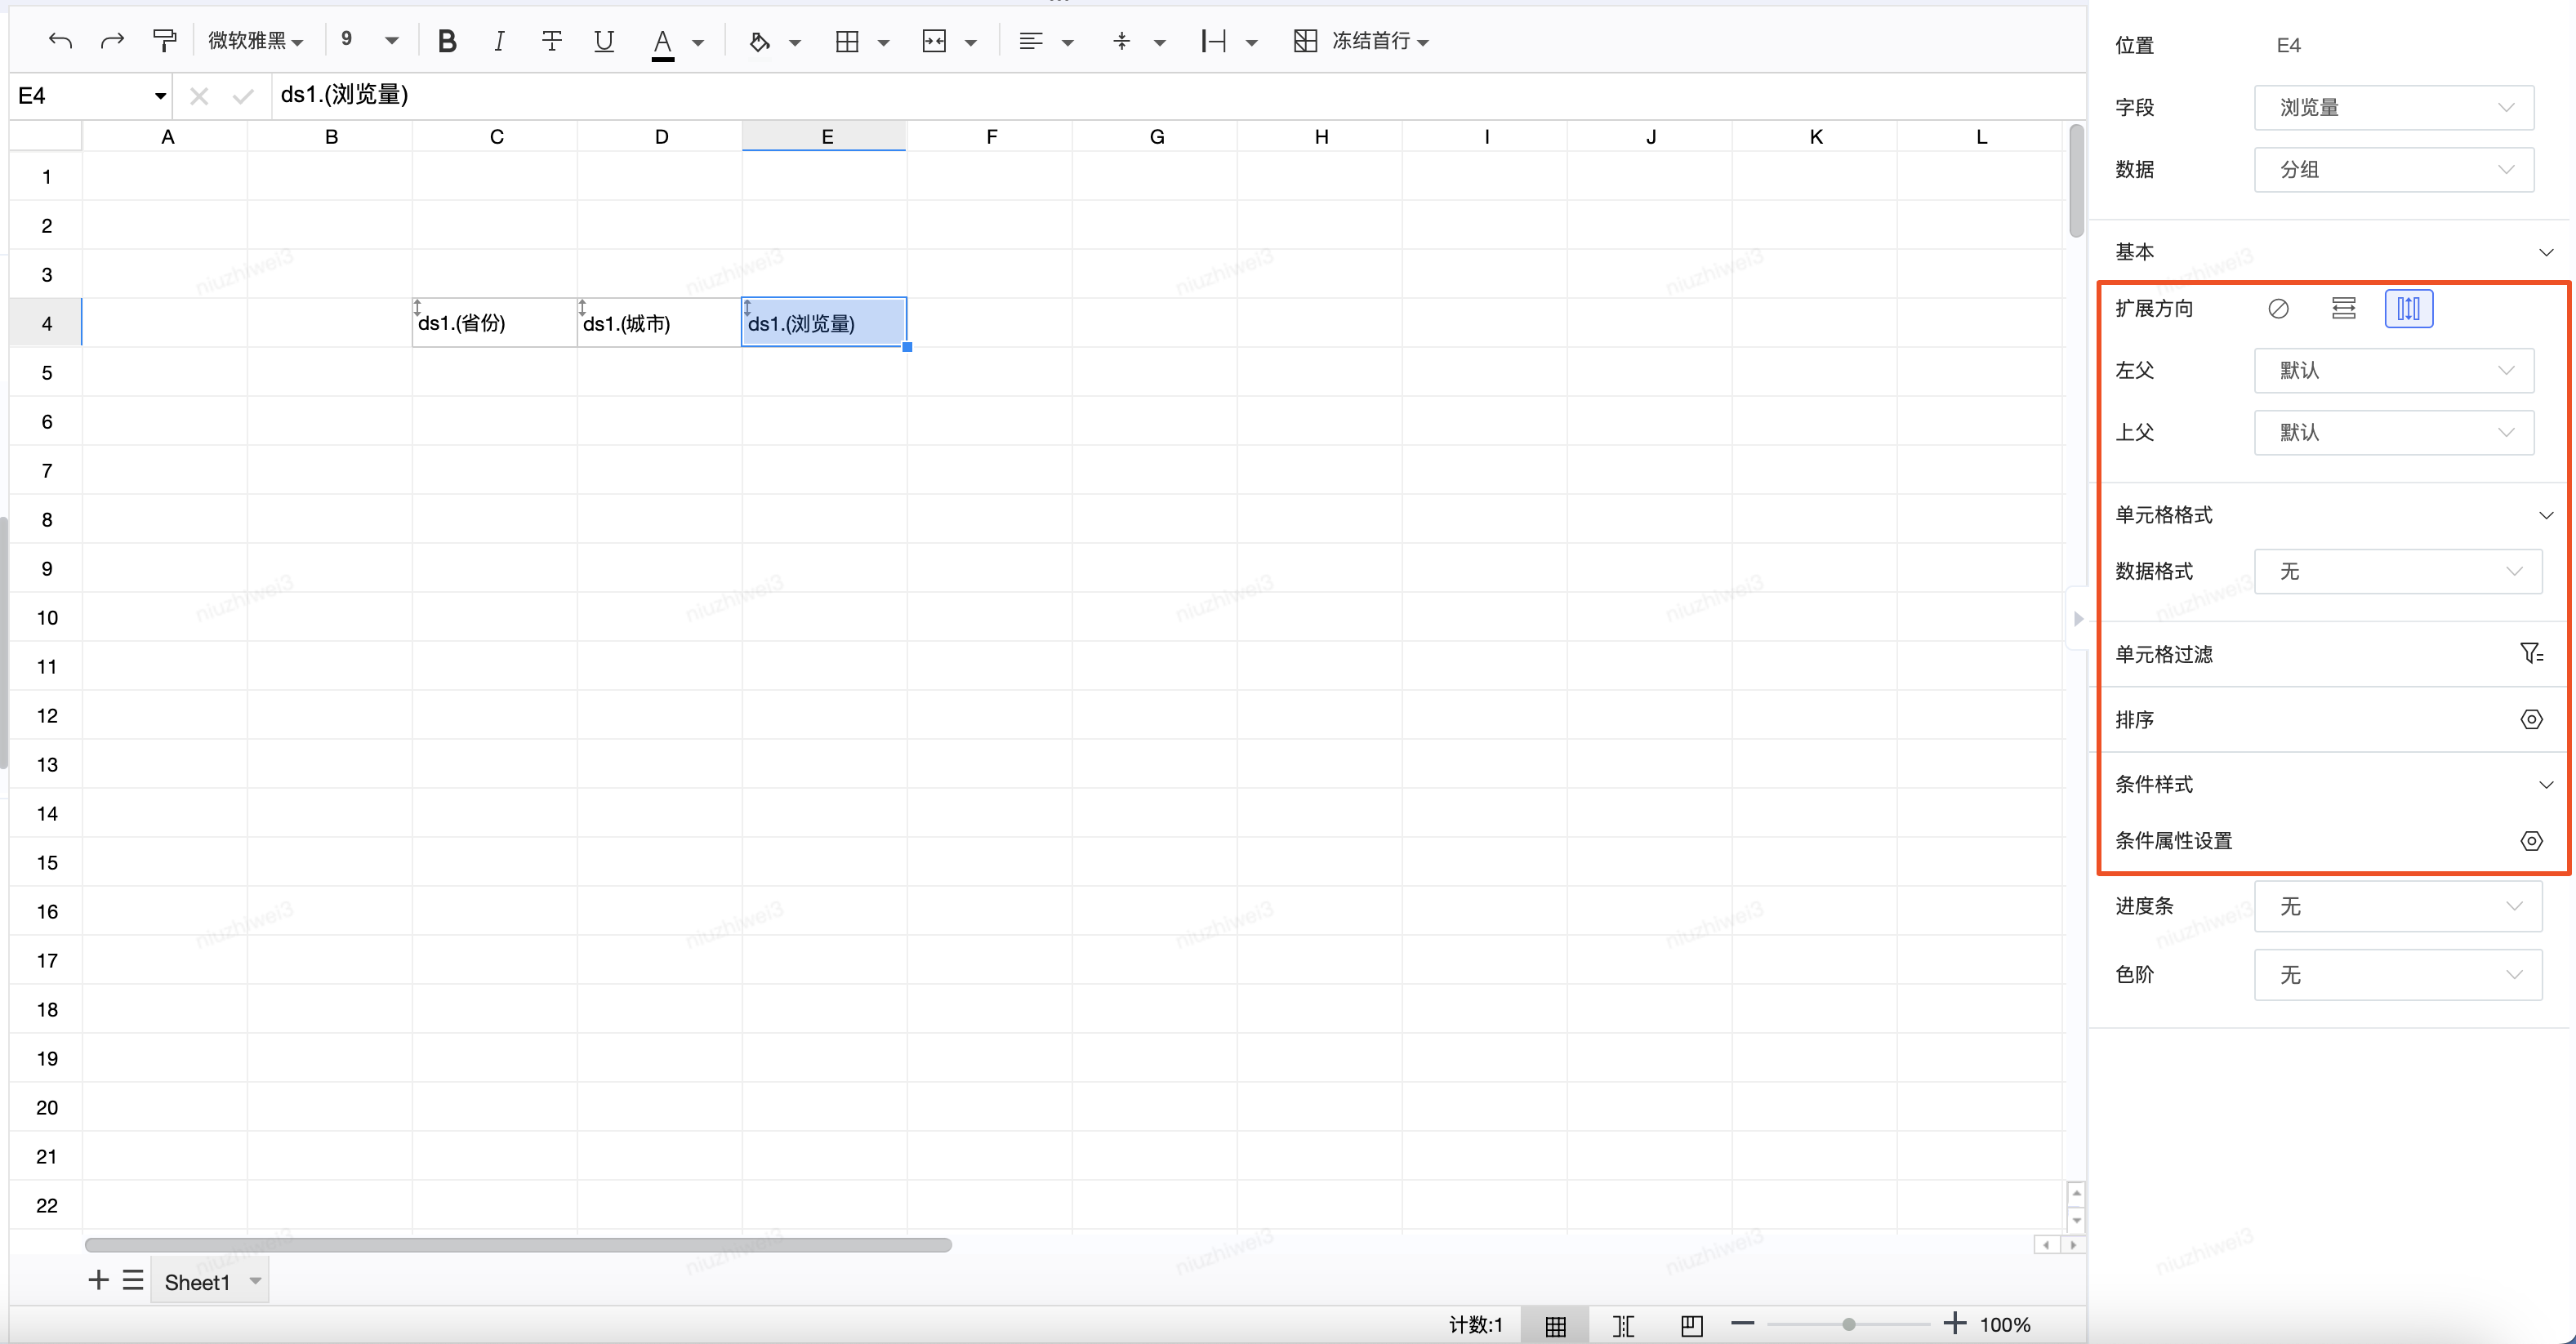Set expand direction to none
The height and width of the screenshot is (1344, 2576).
tap(2278, 309)
